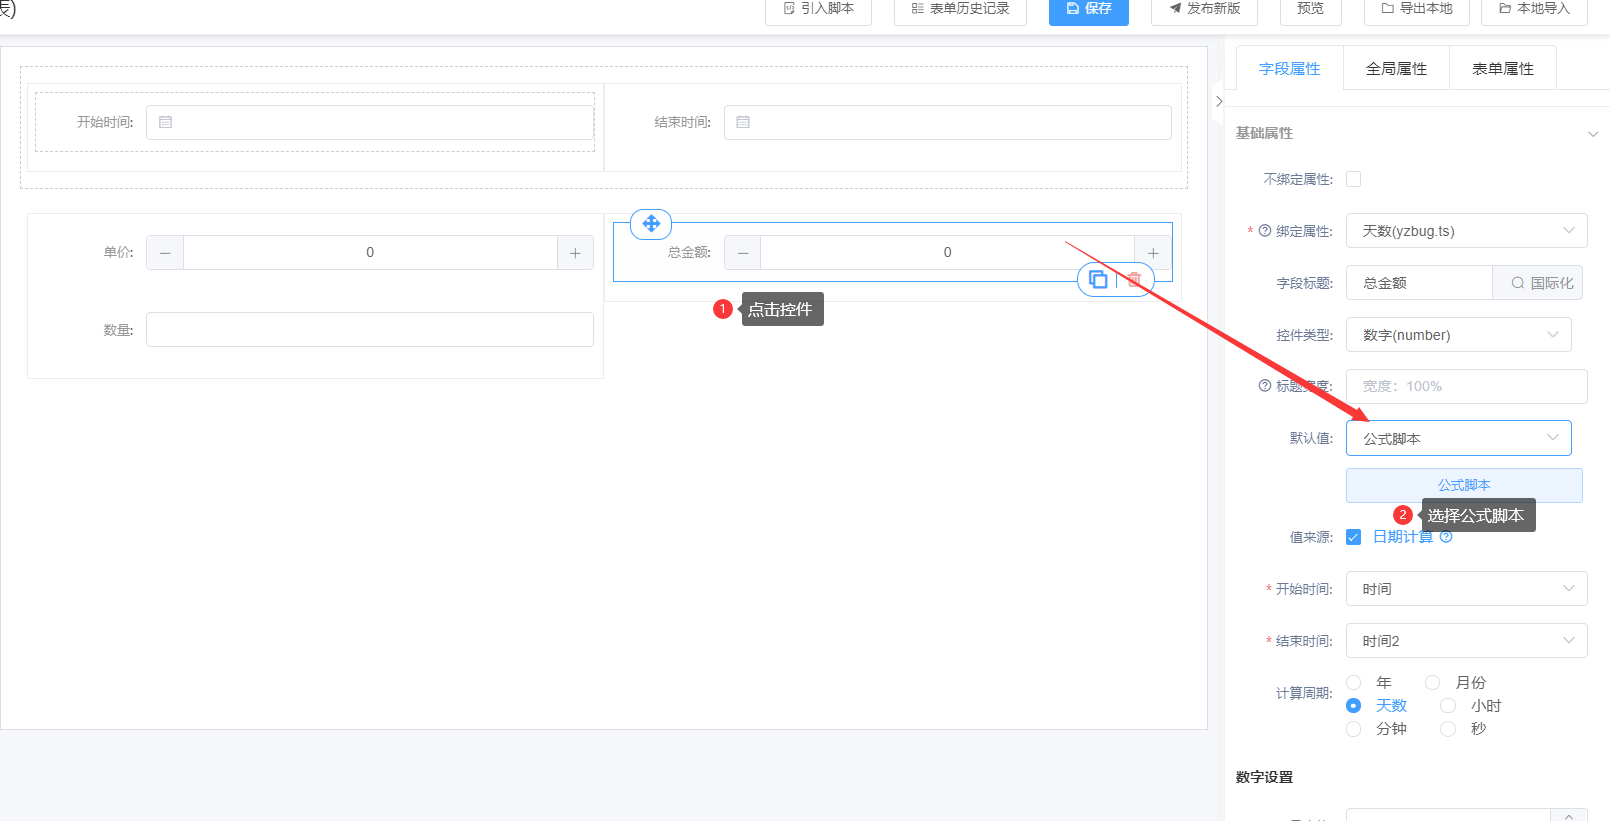
Task: Decrease the 单价 value
Action: 165,253
